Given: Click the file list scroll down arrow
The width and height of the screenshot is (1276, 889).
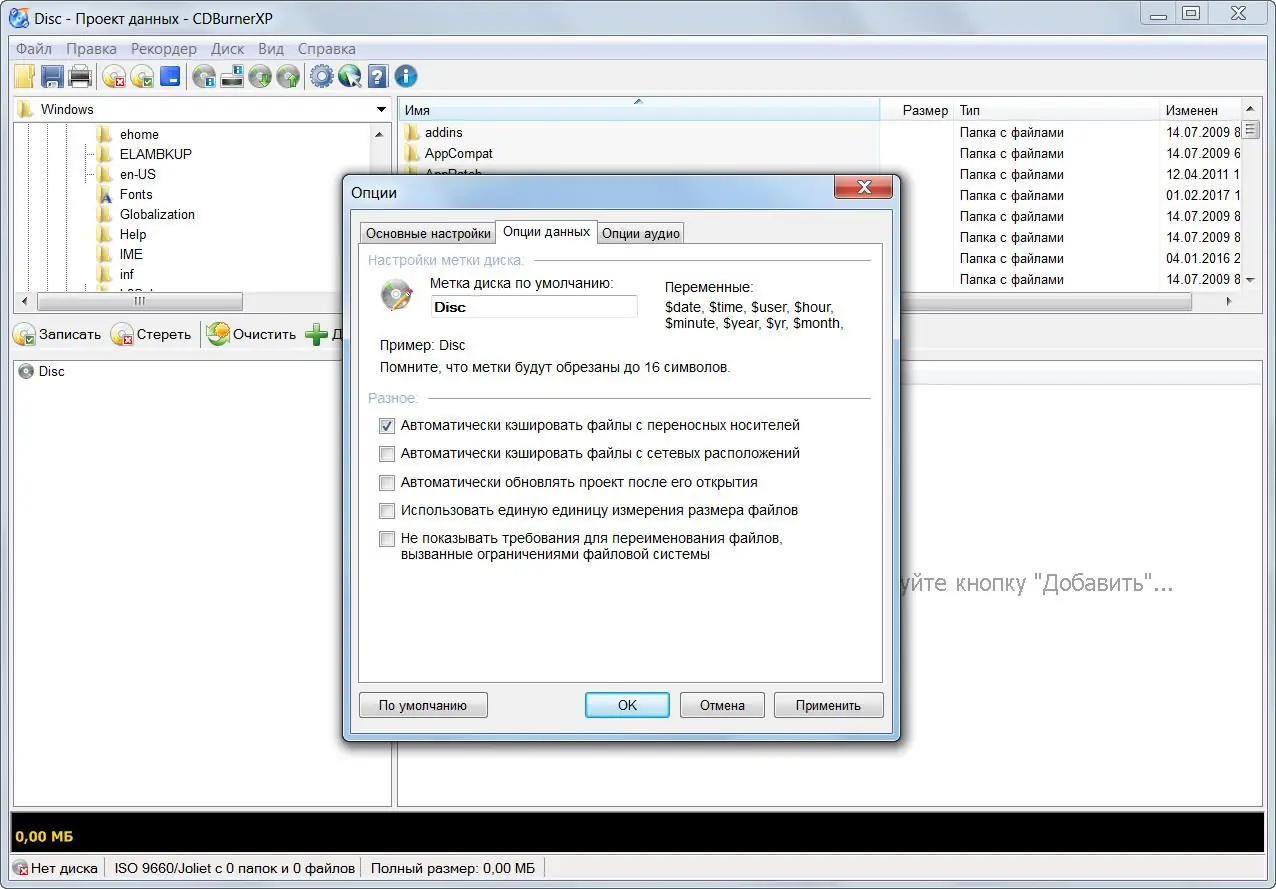Looking at the screenshot, I should [x=1250, y=280].
